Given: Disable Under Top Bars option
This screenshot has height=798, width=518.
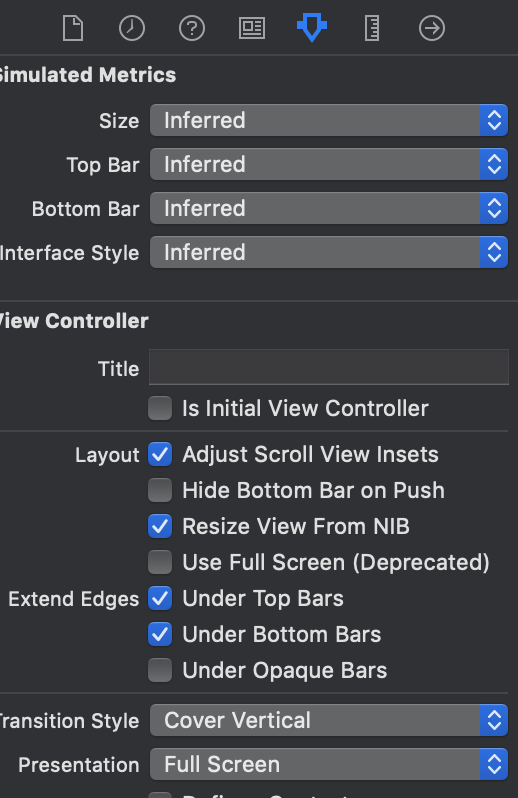Looking at the screenshot, I should (160, 598).
